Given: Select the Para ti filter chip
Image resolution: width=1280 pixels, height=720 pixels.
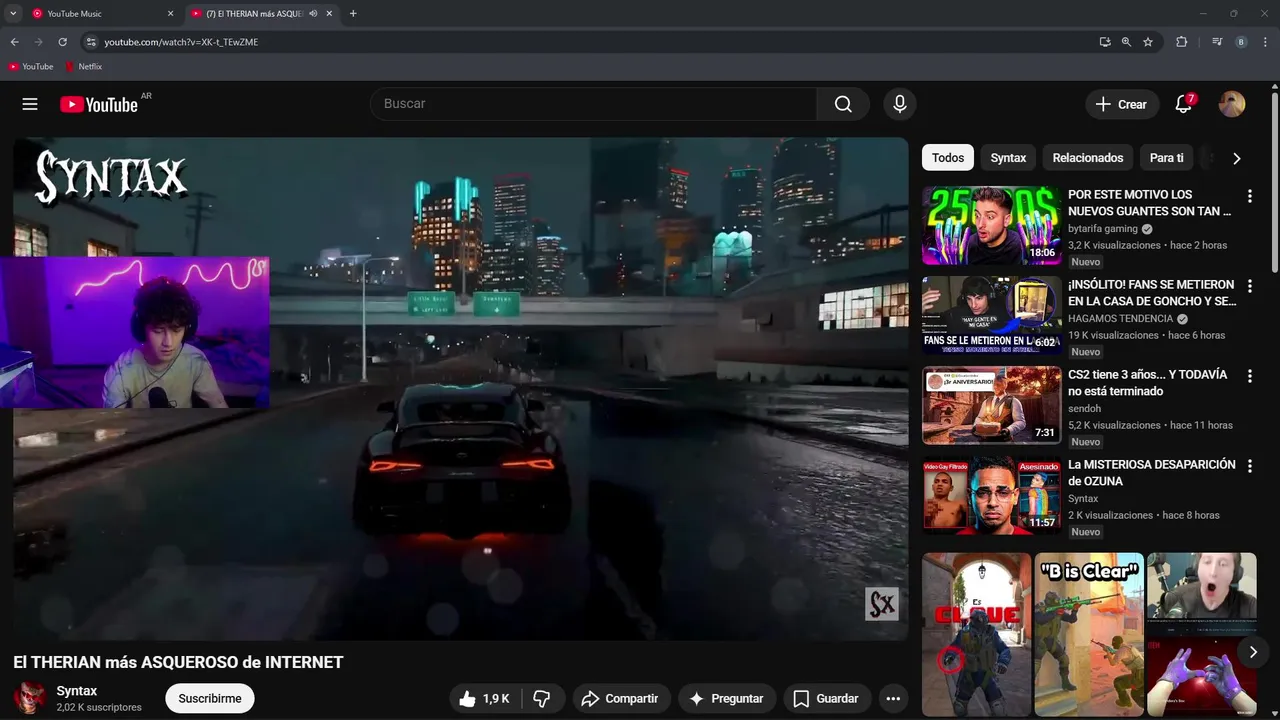Looking at the screenshot, I should [1166, 158].
